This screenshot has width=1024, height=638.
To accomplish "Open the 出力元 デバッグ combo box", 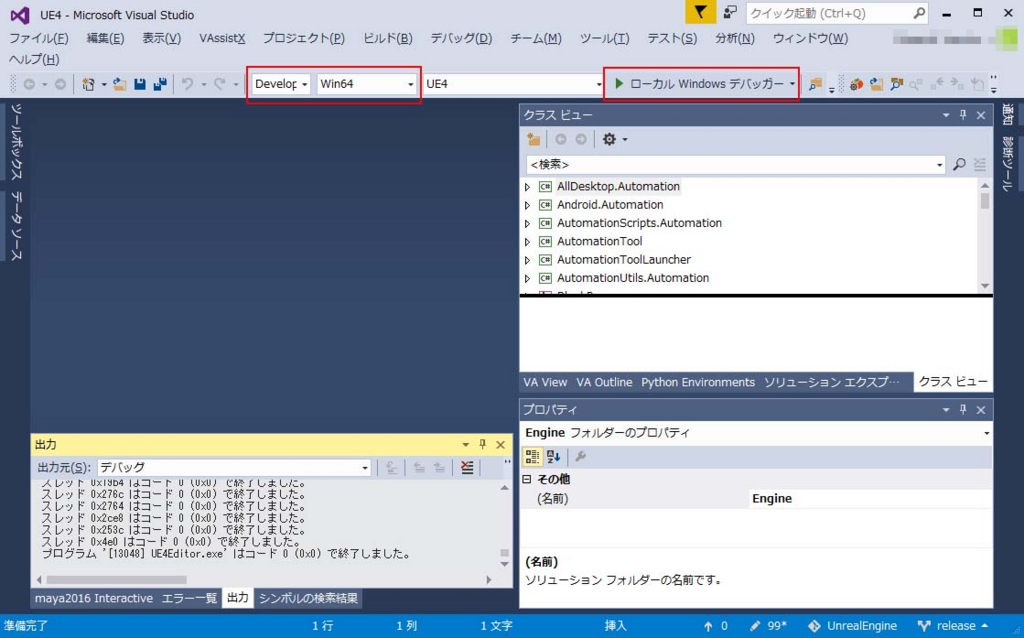I will point(234,468).
